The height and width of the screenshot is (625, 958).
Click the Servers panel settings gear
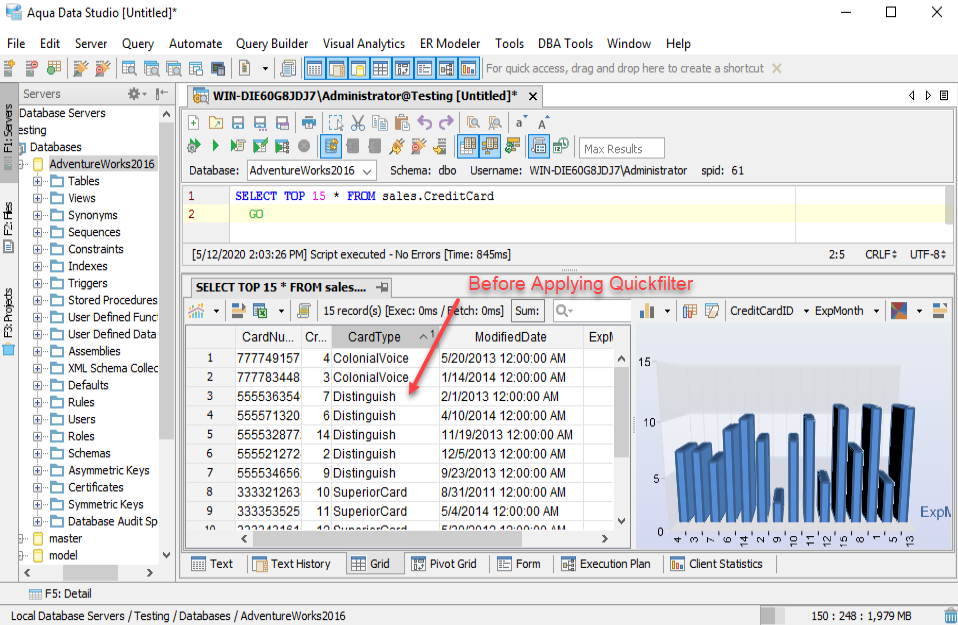tap(134, 94)
